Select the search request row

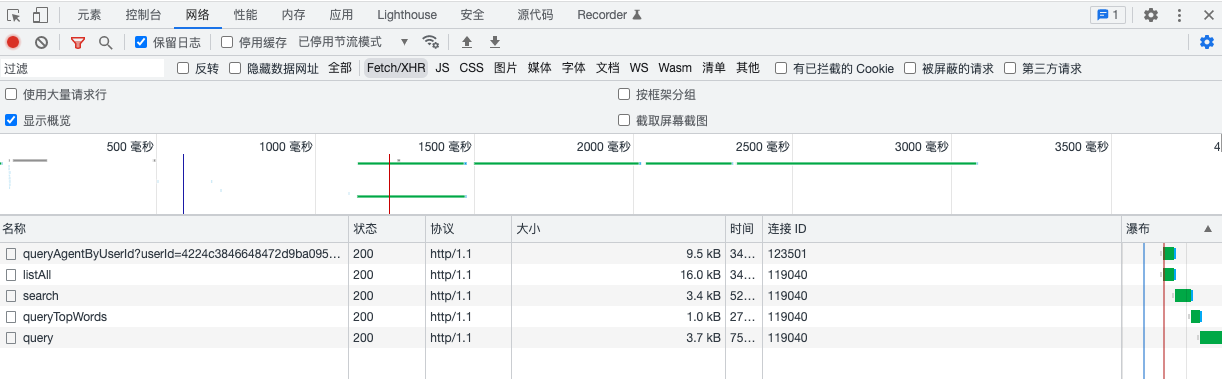click(611, 295)
